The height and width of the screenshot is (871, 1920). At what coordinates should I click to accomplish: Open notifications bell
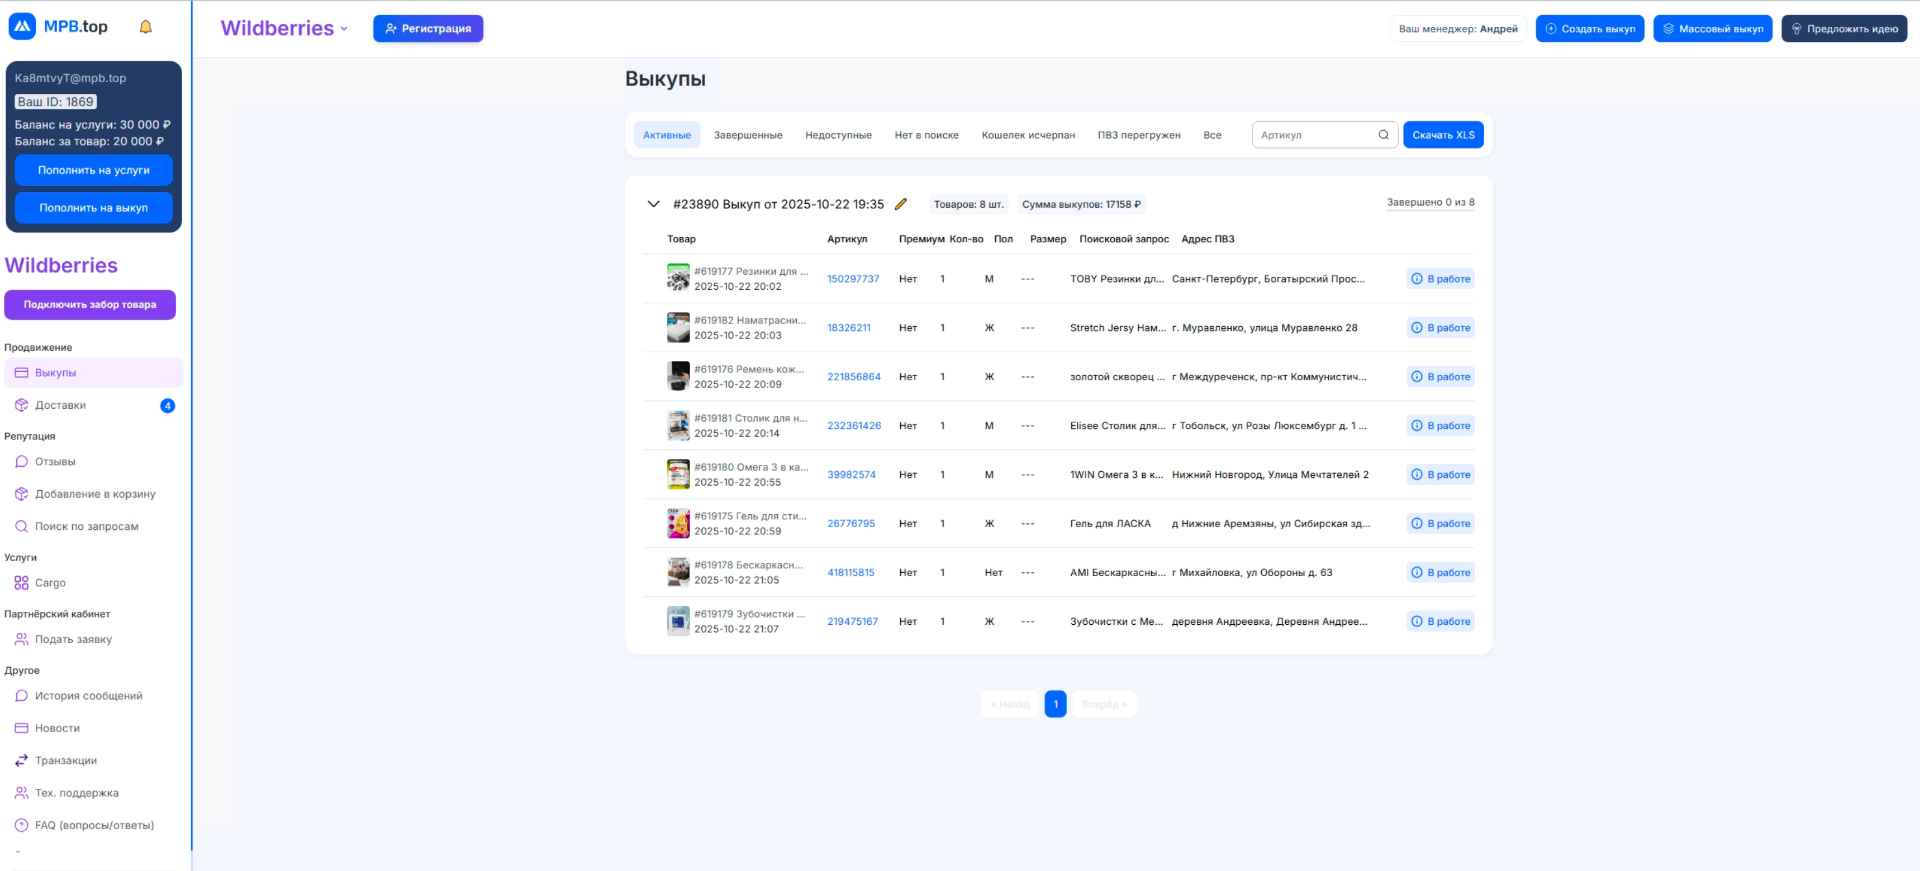point(146,27)
